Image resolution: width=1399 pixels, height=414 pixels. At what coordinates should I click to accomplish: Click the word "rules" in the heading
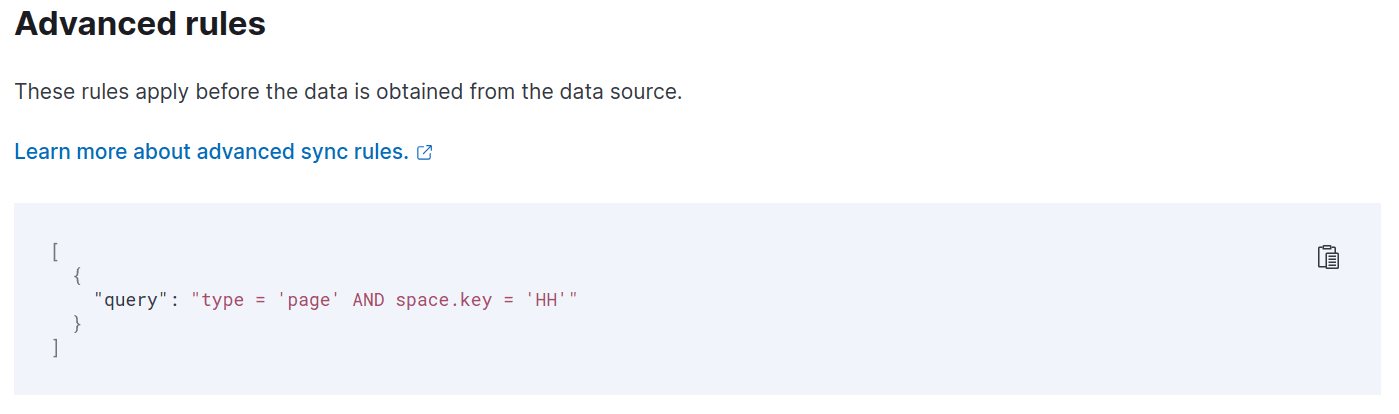pos(224,25)
